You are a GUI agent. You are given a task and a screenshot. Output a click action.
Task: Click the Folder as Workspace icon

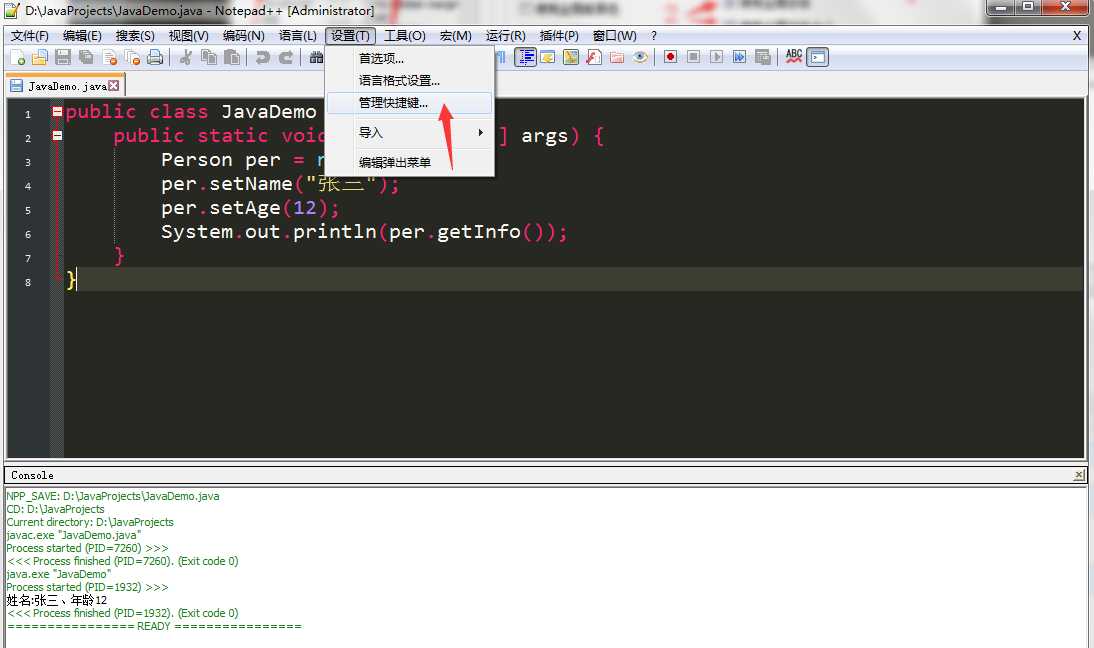617,57
